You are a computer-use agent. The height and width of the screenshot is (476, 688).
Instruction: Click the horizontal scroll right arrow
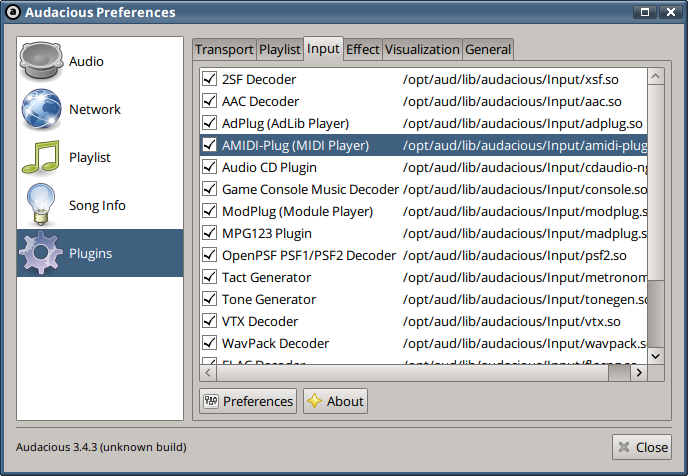pos(639,373)
